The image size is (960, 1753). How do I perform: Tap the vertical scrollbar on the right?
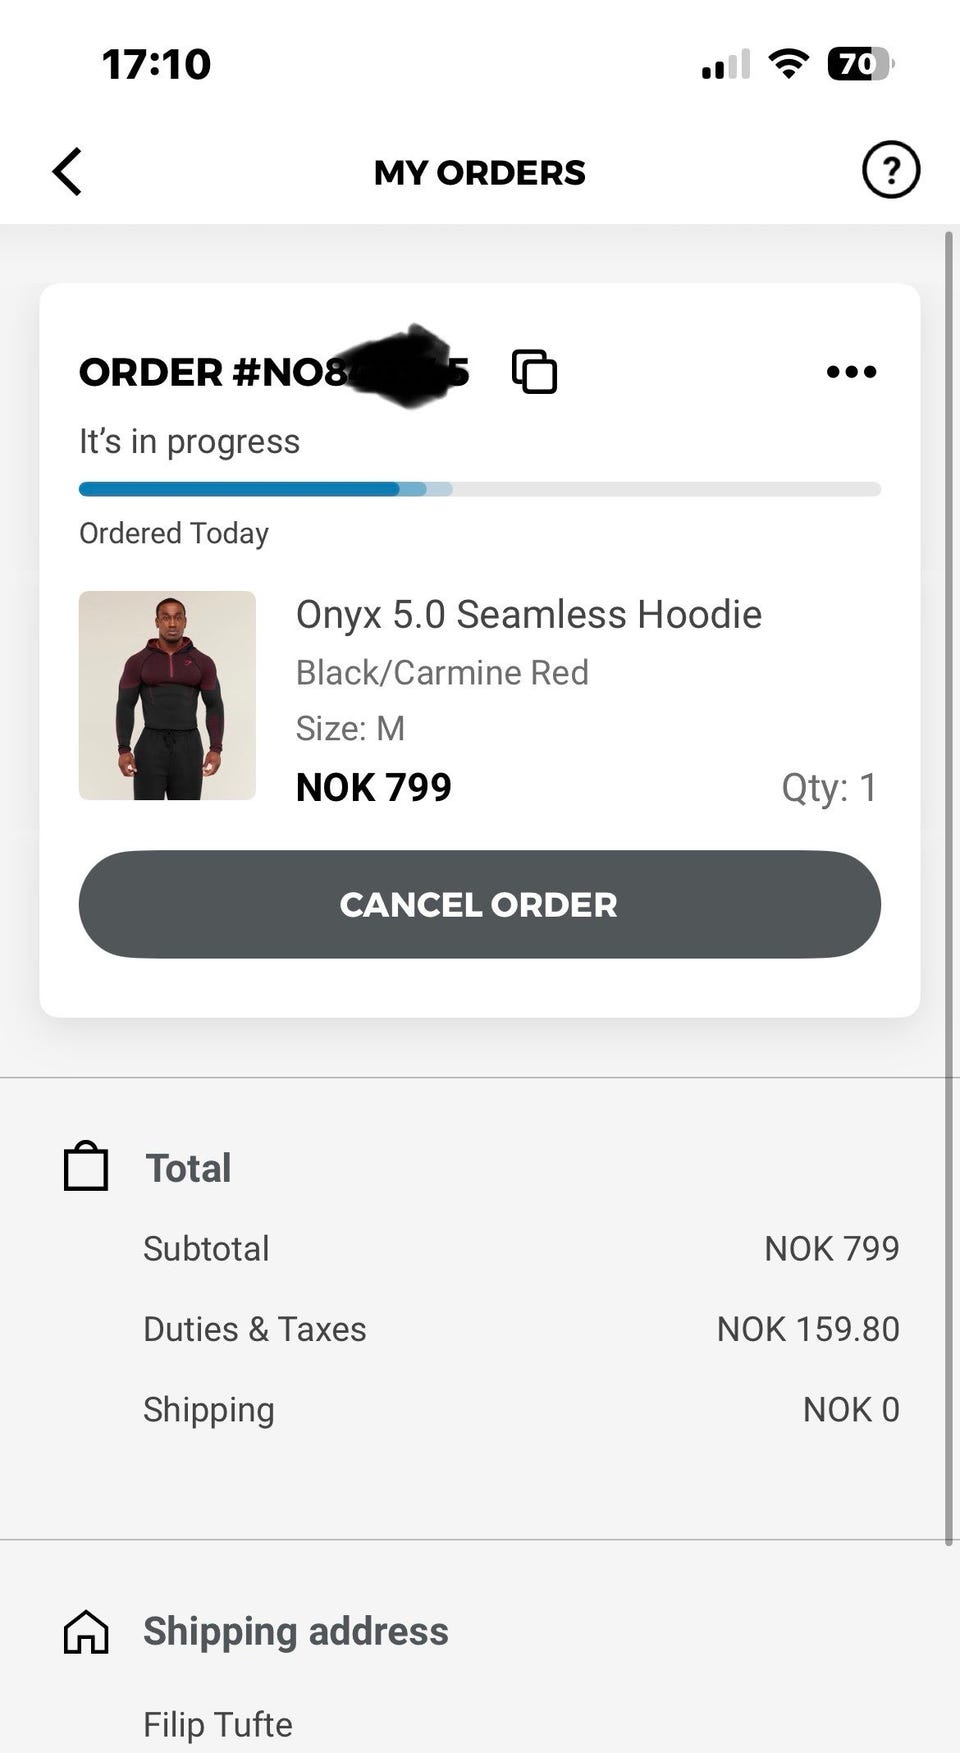(x=948, y=888)
